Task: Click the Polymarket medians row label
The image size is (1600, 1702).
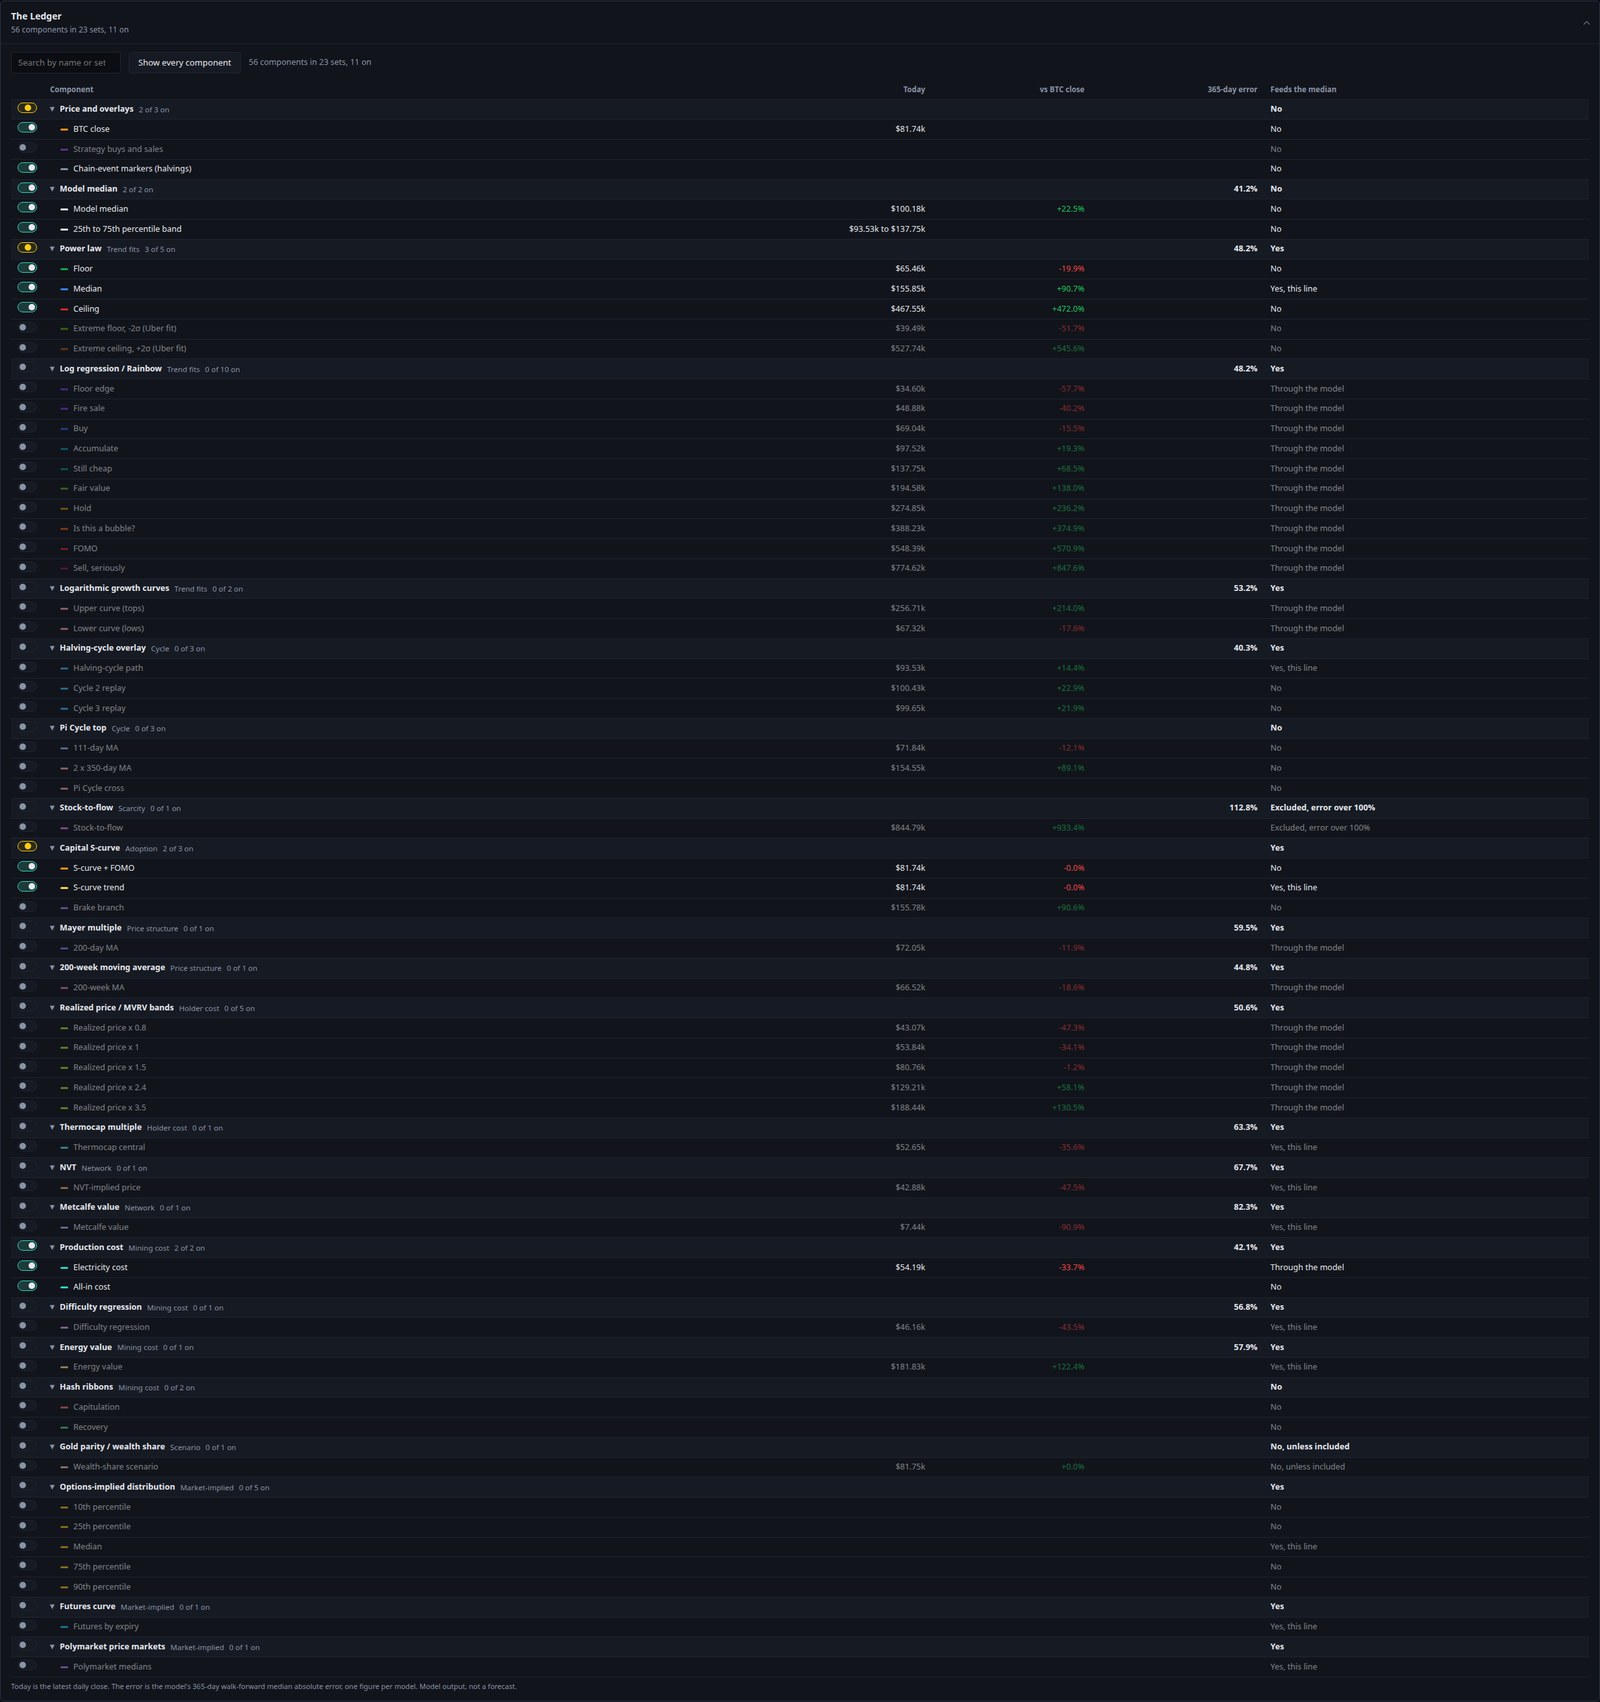Action: coord(112,1667)
